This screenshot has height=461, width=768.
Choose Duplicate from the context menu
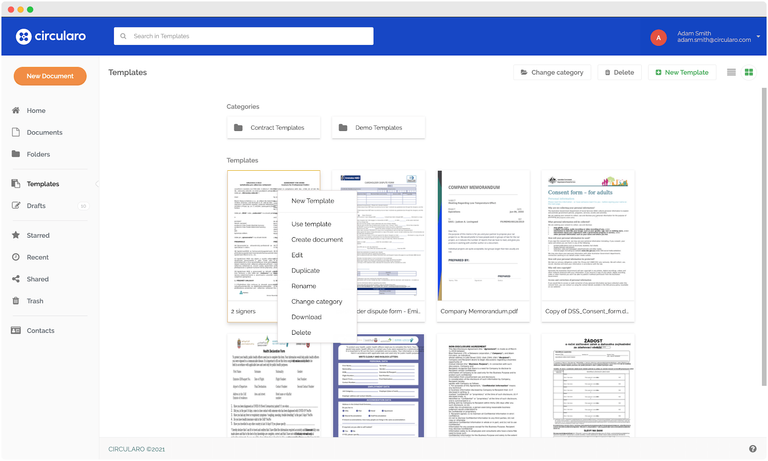pyautogui.click(x=305, y=270)
